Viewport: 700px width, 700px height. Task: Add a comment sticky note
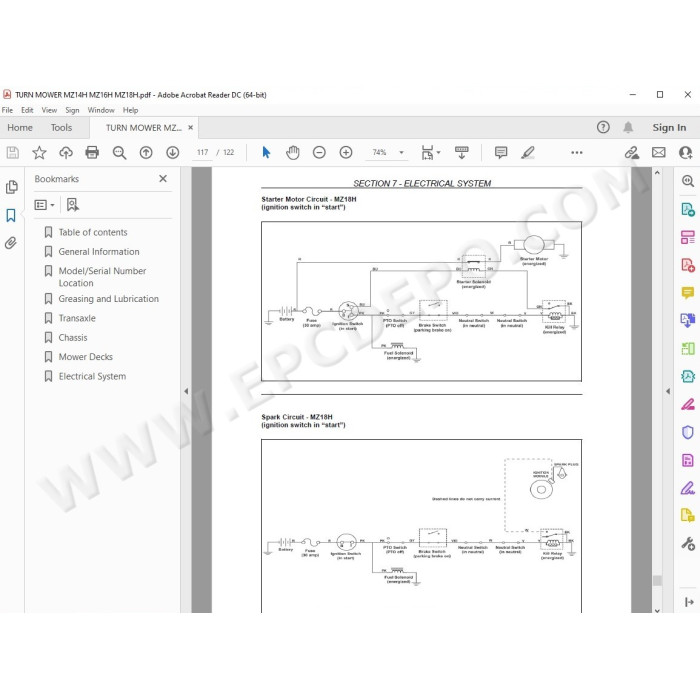point(501,153)
